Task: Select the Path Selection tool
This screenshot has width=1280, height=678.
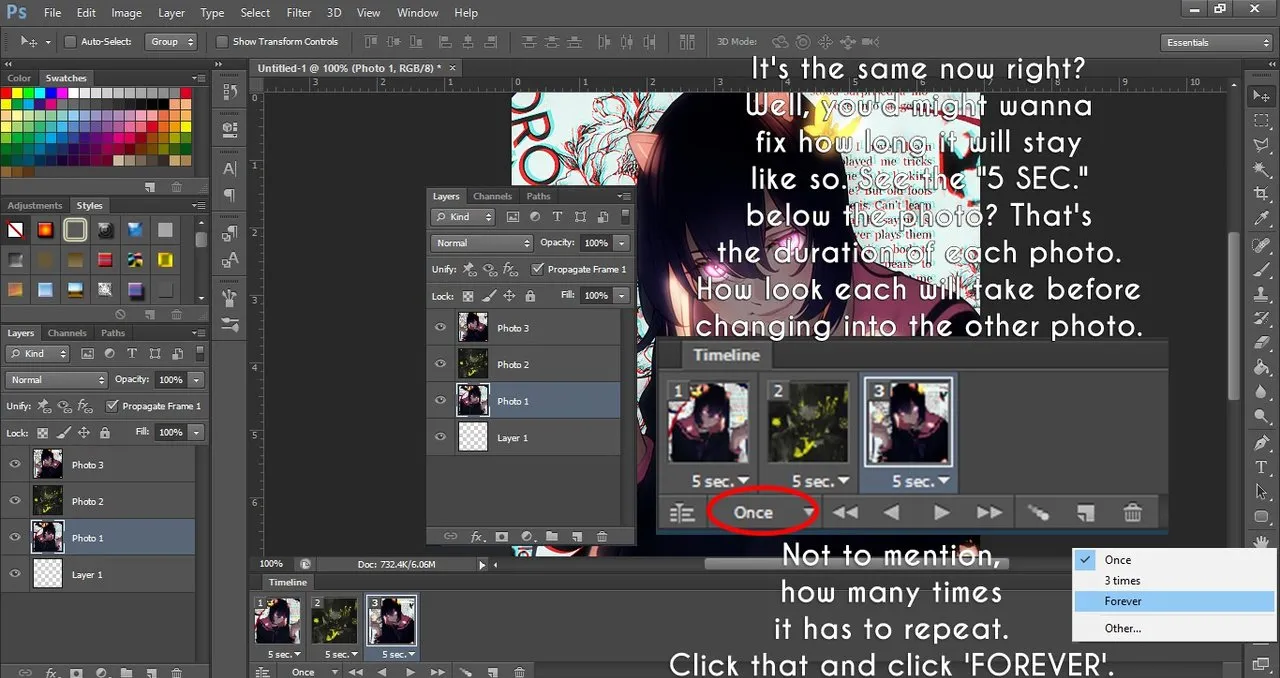Action: (x=1261, y=492)
